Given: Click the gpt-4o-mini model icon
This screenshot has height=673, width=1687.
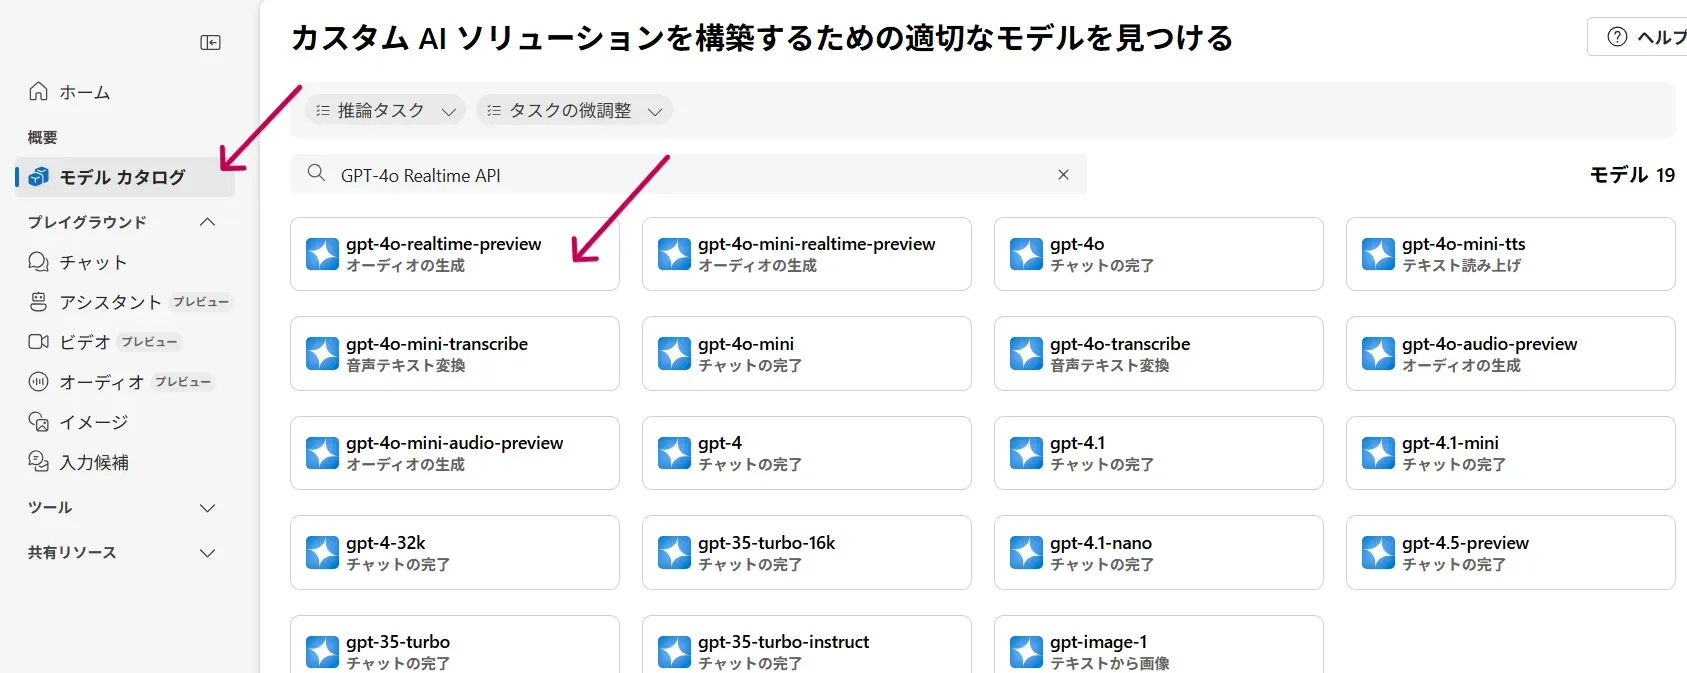Looking at the screenshot, I should [x=674, y=354].
